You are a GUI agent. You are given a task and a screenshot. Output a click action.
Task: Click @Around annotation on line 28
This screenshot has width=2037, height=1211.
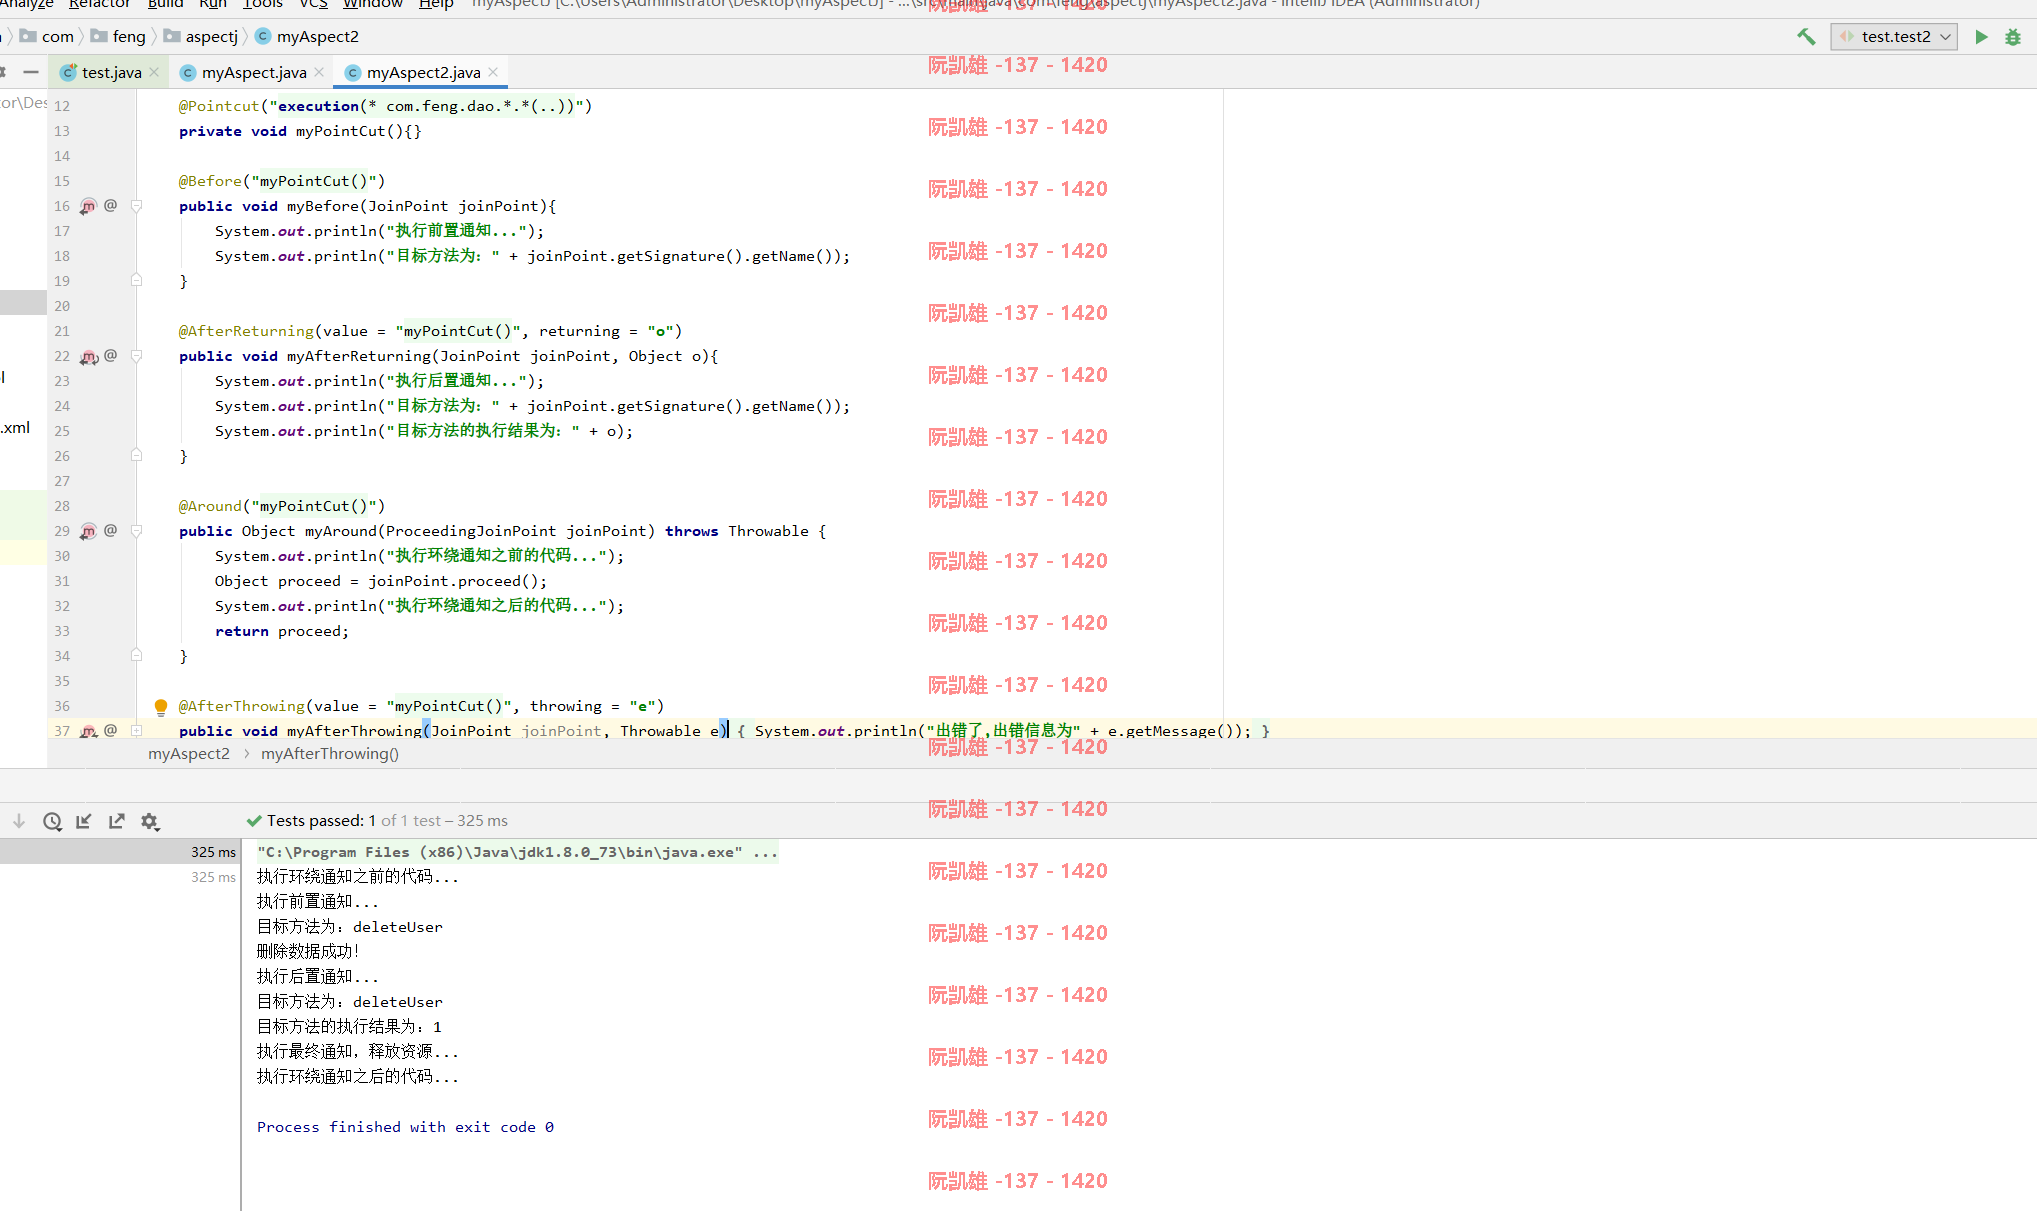click(x=210, y=506)
